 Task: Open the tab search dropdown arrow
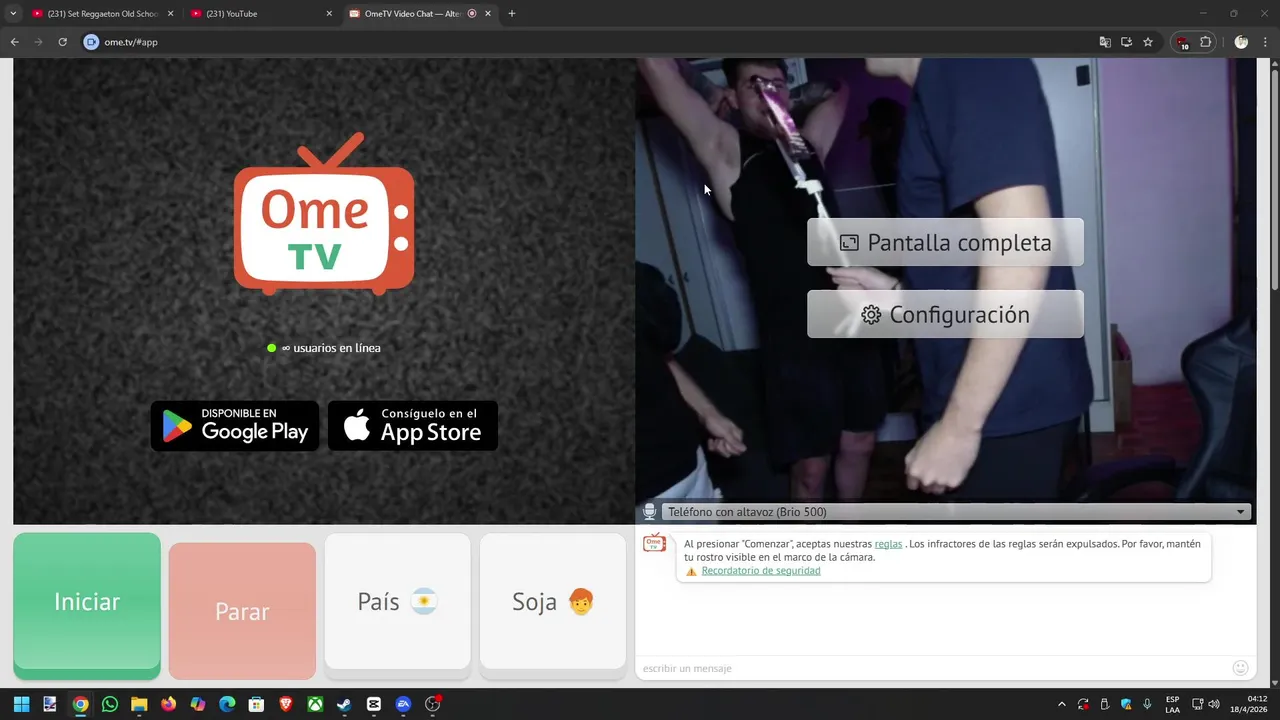[x=13, y=14]
